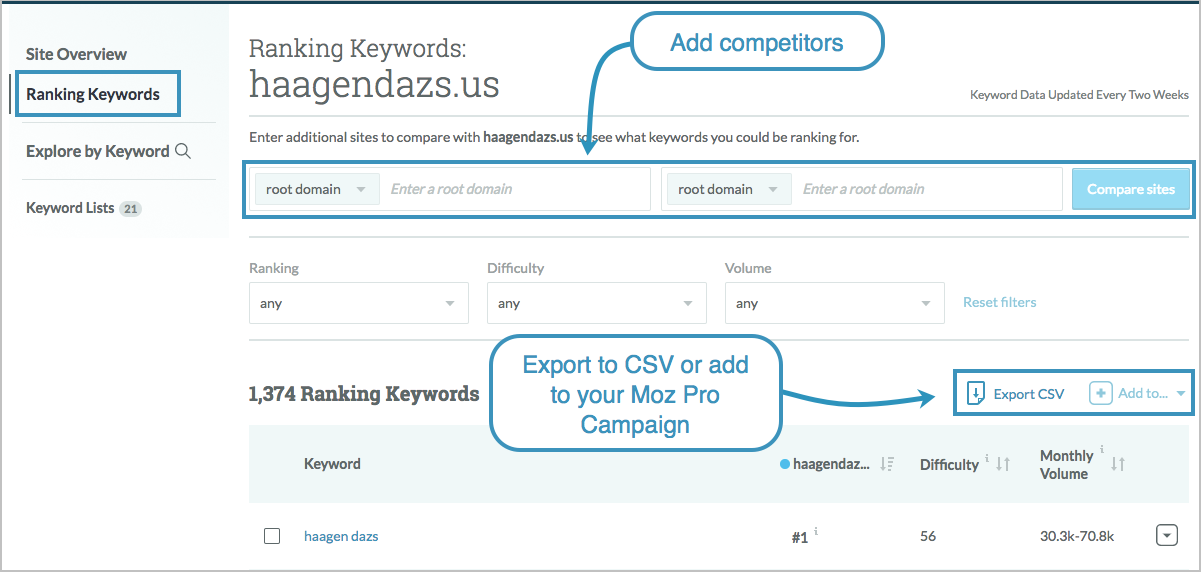Click the Compare sites button
1201x572 pixels.
[1131, 189]
